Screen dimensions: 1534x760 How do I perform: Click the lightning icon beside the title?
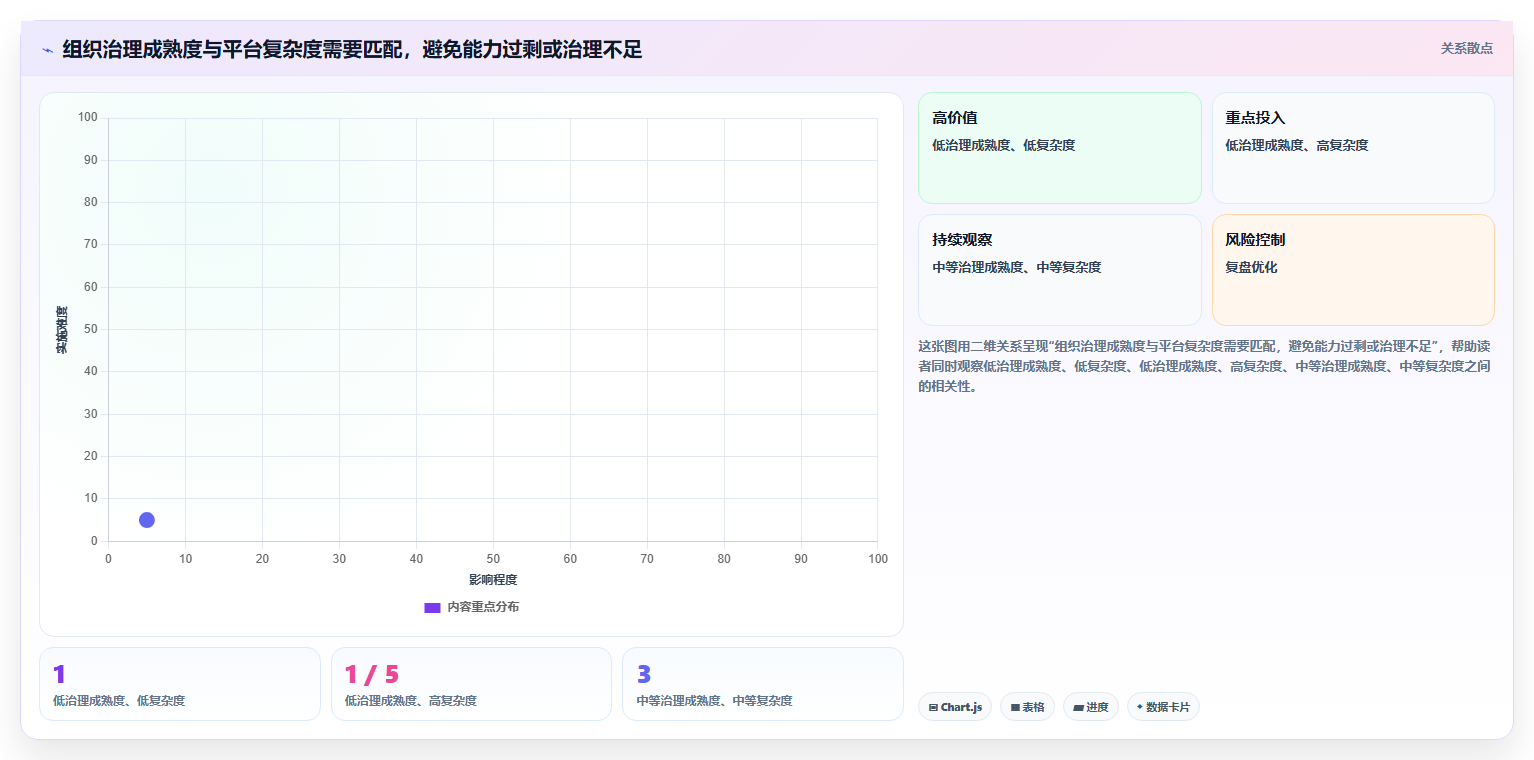48,50
